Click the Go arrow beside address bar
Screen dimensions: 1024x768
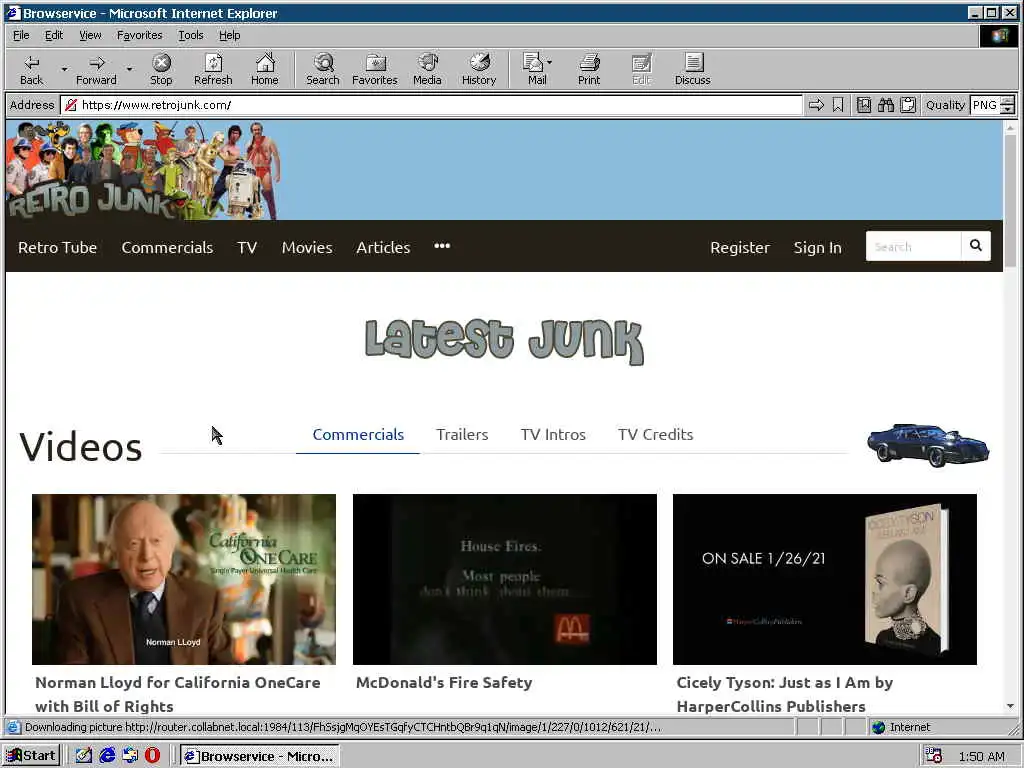tap(816, 104)
